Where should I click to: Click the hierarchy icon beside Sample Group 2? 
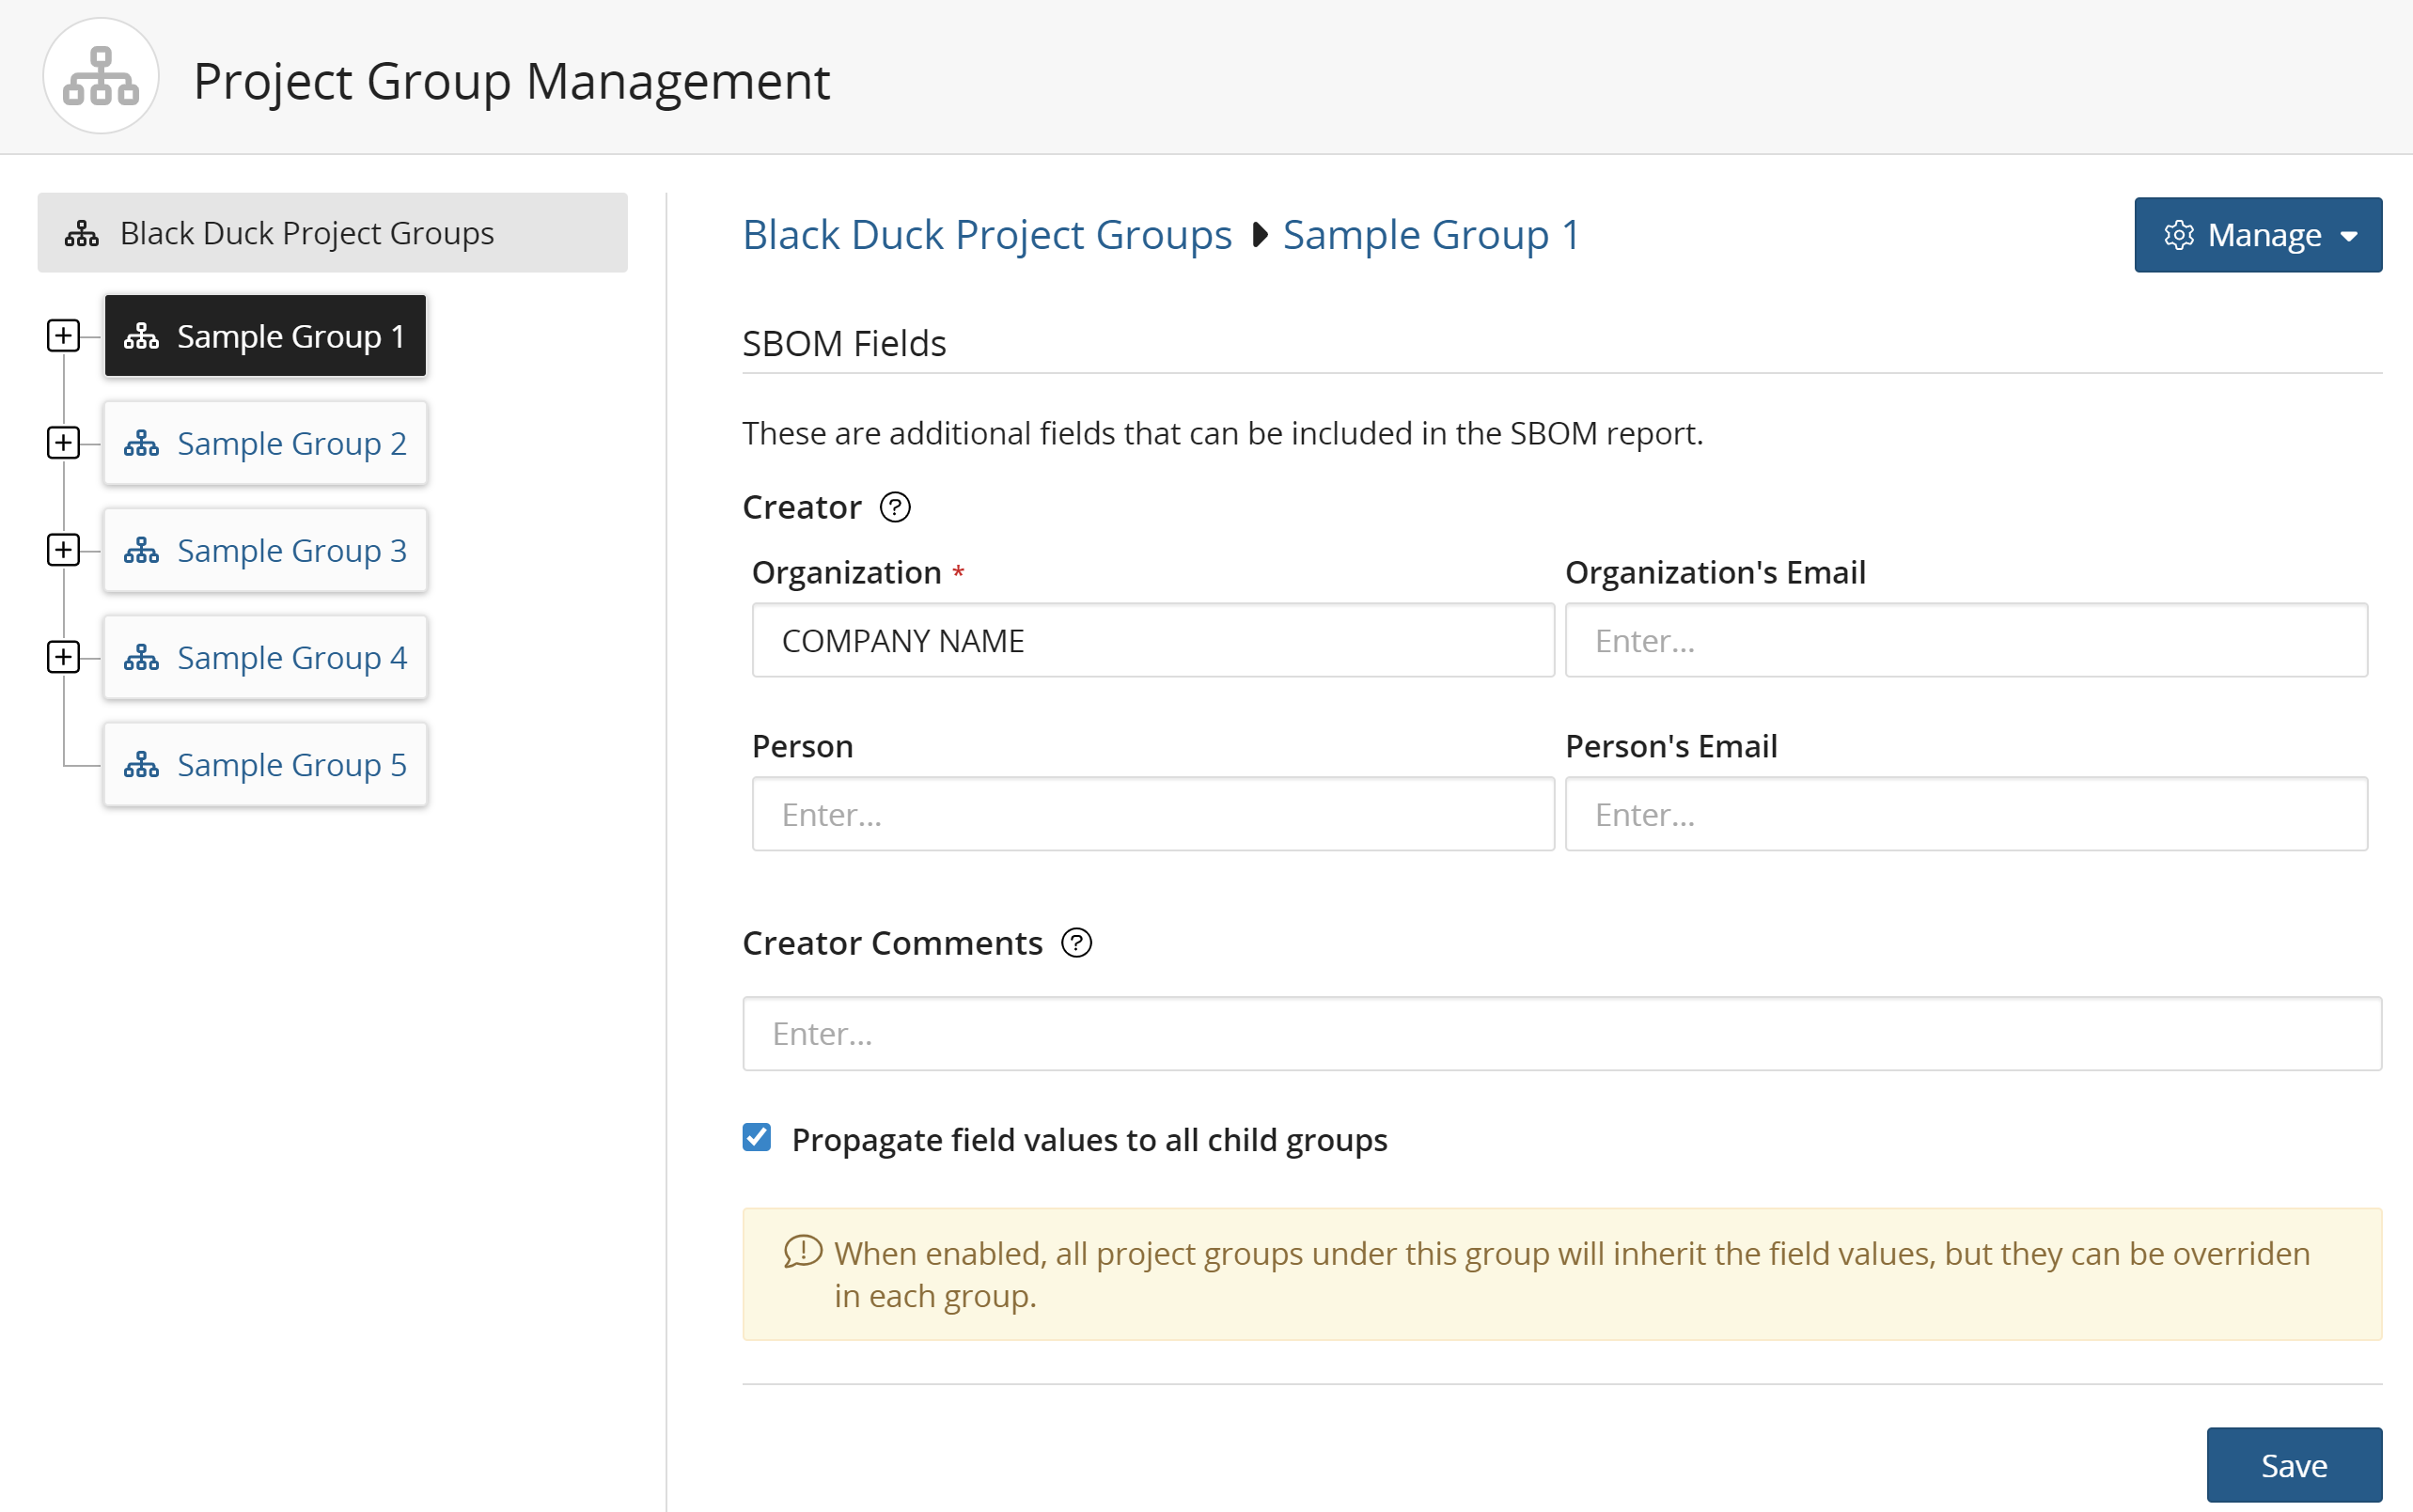[x=141, y=444]
